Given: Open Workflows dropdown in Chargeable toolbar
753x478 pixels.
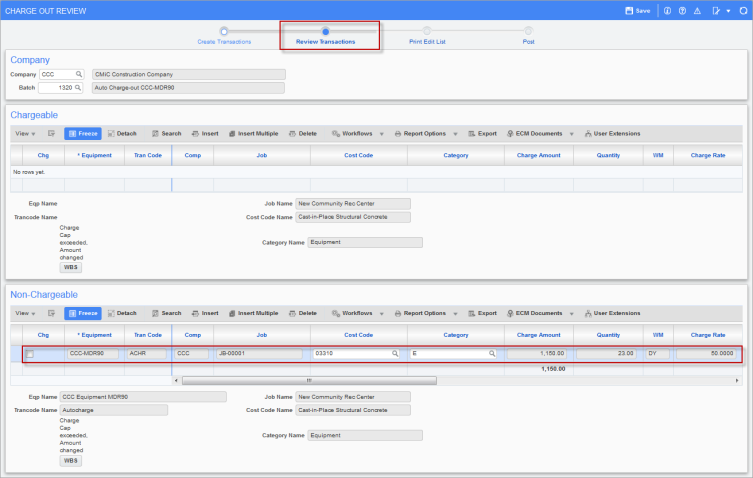Looking at the screenshot, I should pyautogui.click(x=355, y=133).
